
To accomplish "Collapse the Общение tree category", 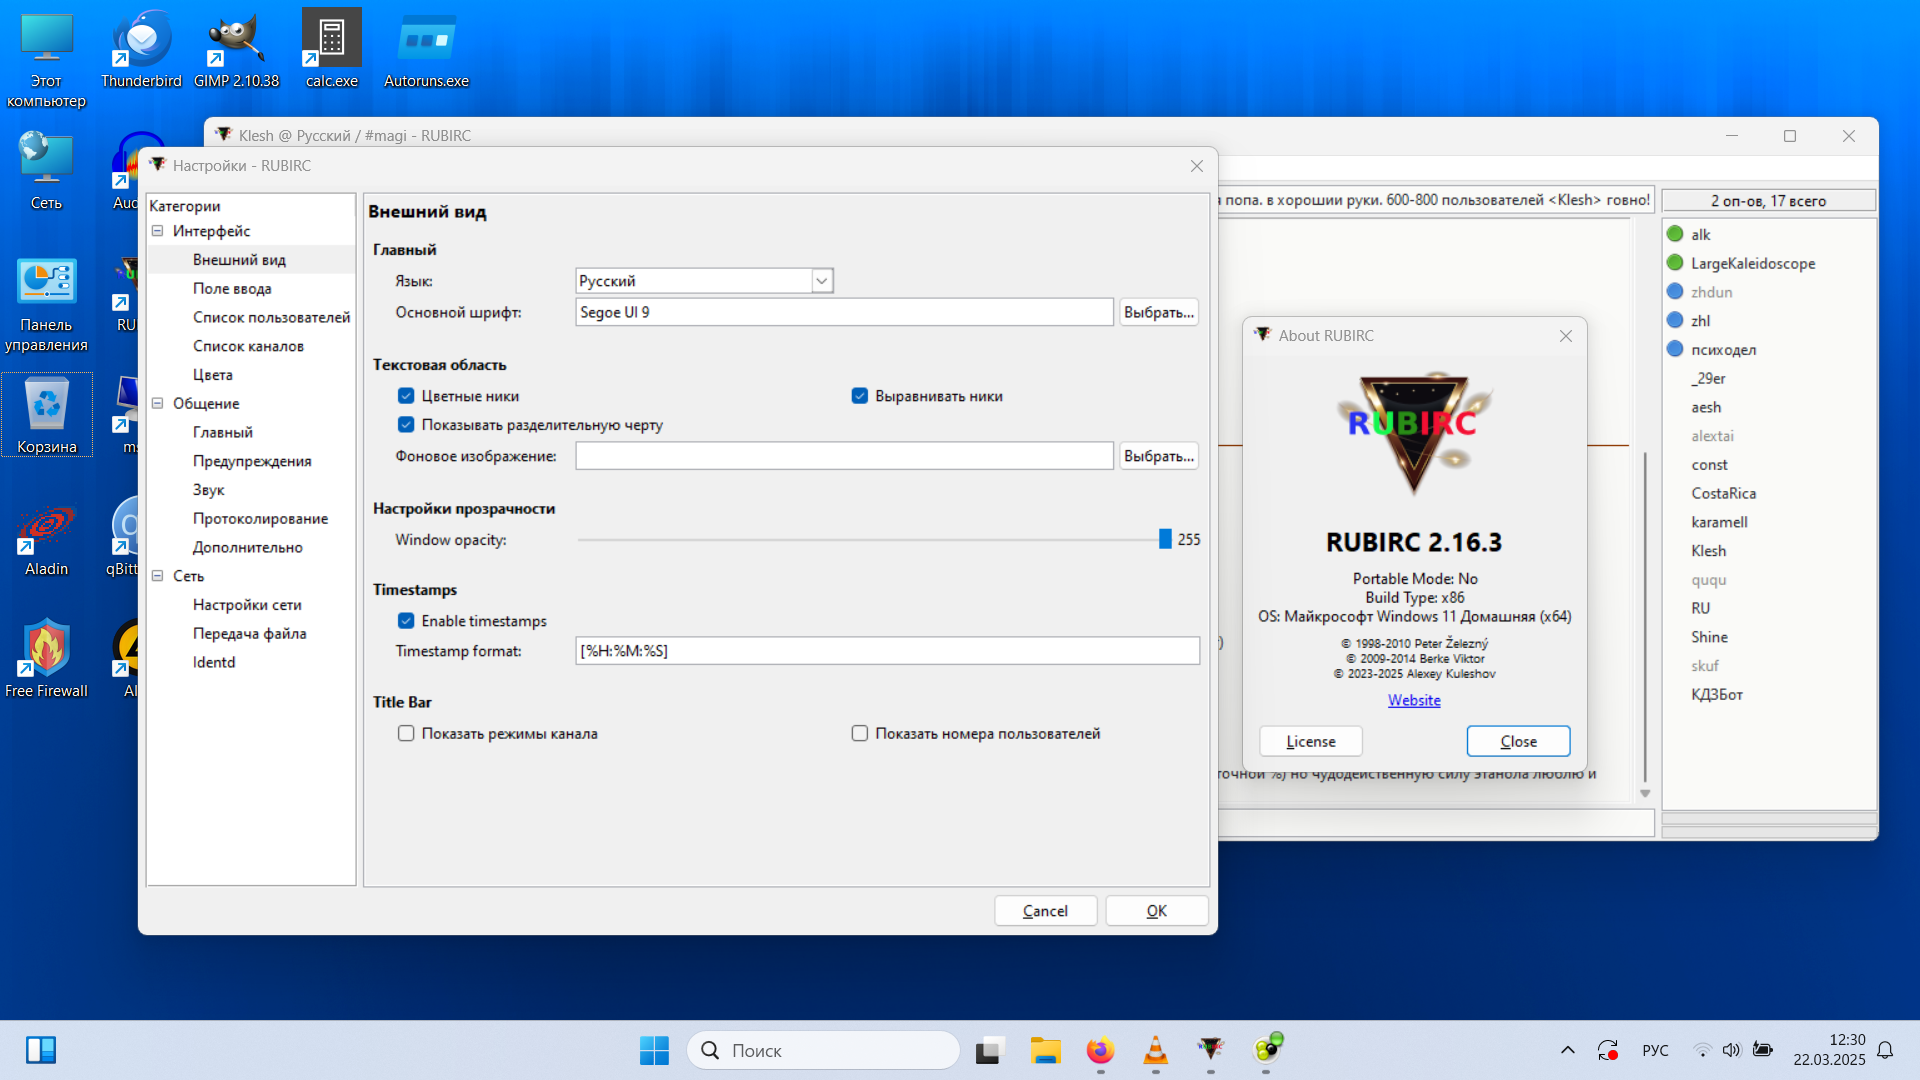I will (x=157, y=404).
